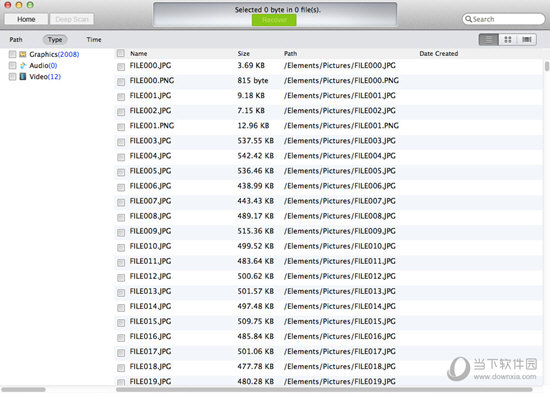
Task: Switch to cover flow view icon
Action: click(526, 40)
